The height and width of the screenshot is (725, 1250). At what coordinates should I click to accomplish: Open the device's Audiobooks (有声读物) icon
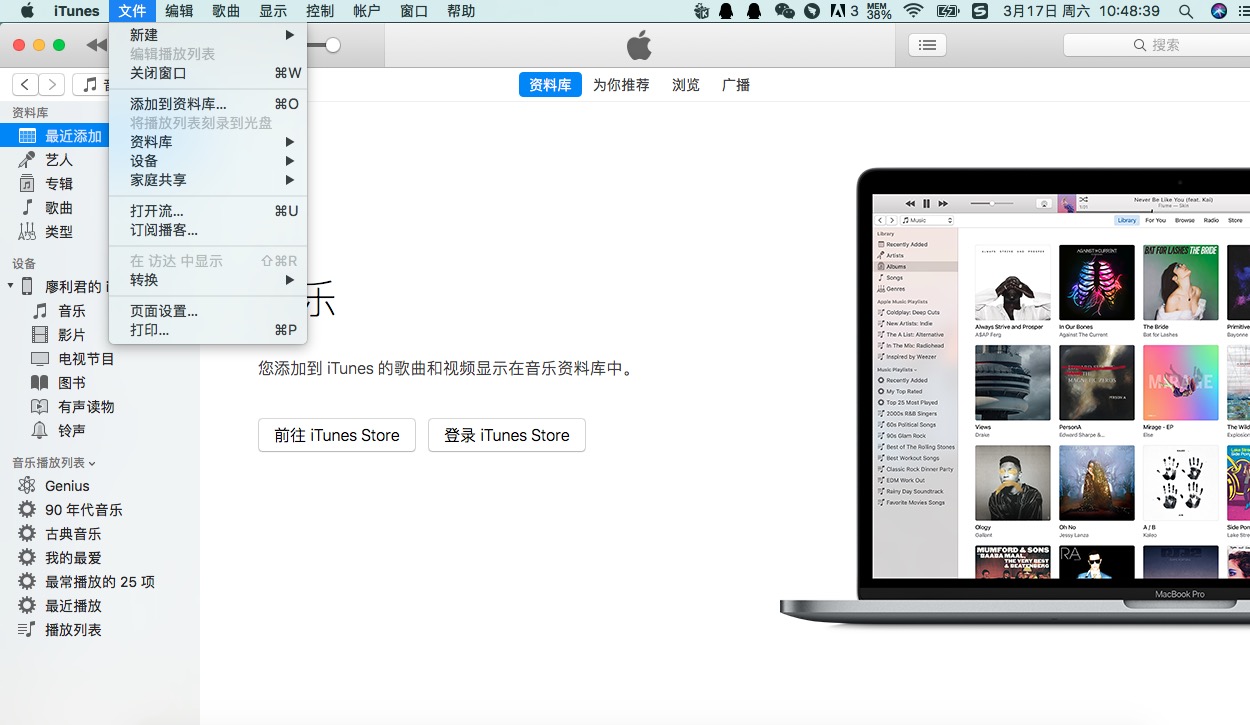pos(40,407)
